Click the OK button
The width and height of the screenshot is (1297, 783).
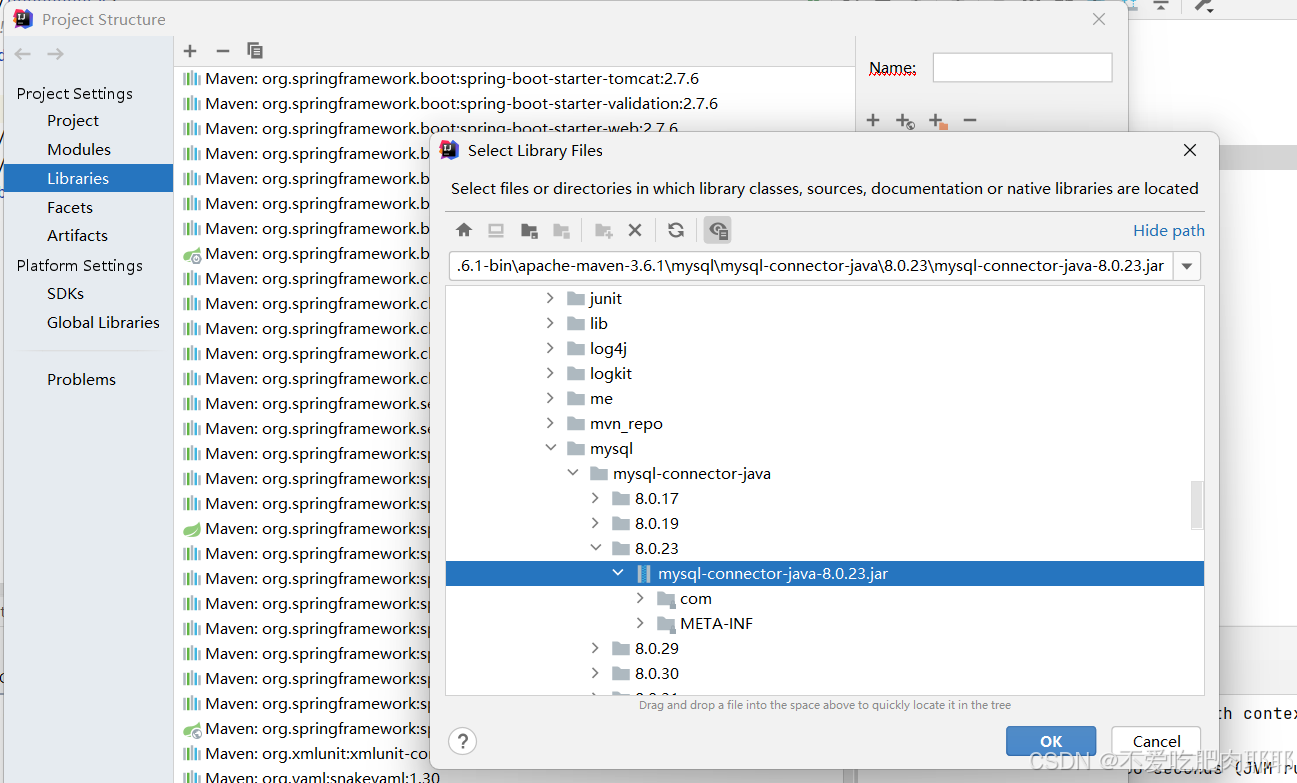coord(1051,741)
